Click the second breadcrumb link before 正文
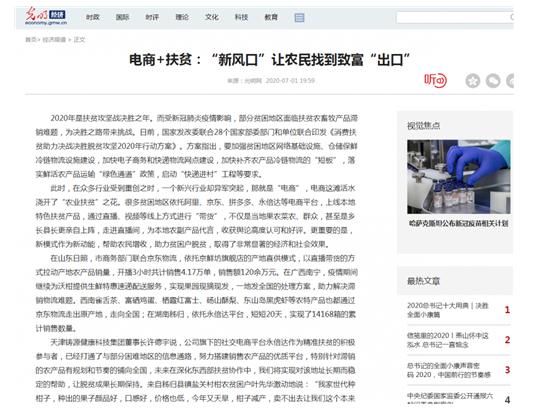 click(54, 39)
